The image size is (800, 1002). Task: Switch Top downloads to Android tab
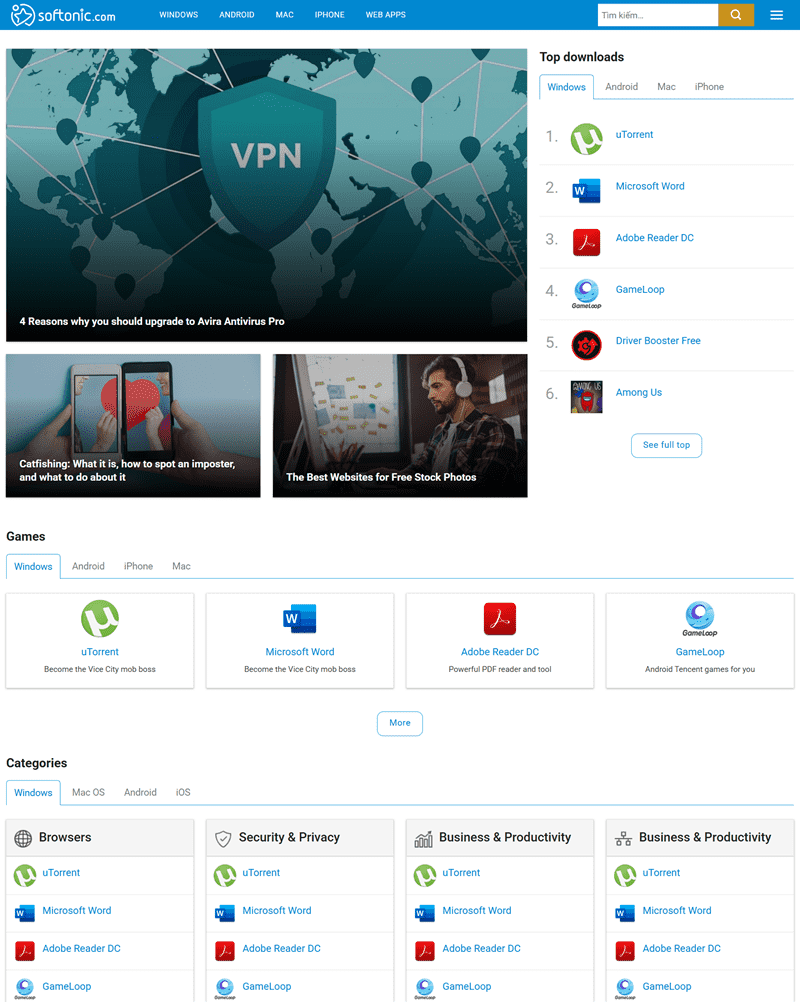[x=621, y=87]
